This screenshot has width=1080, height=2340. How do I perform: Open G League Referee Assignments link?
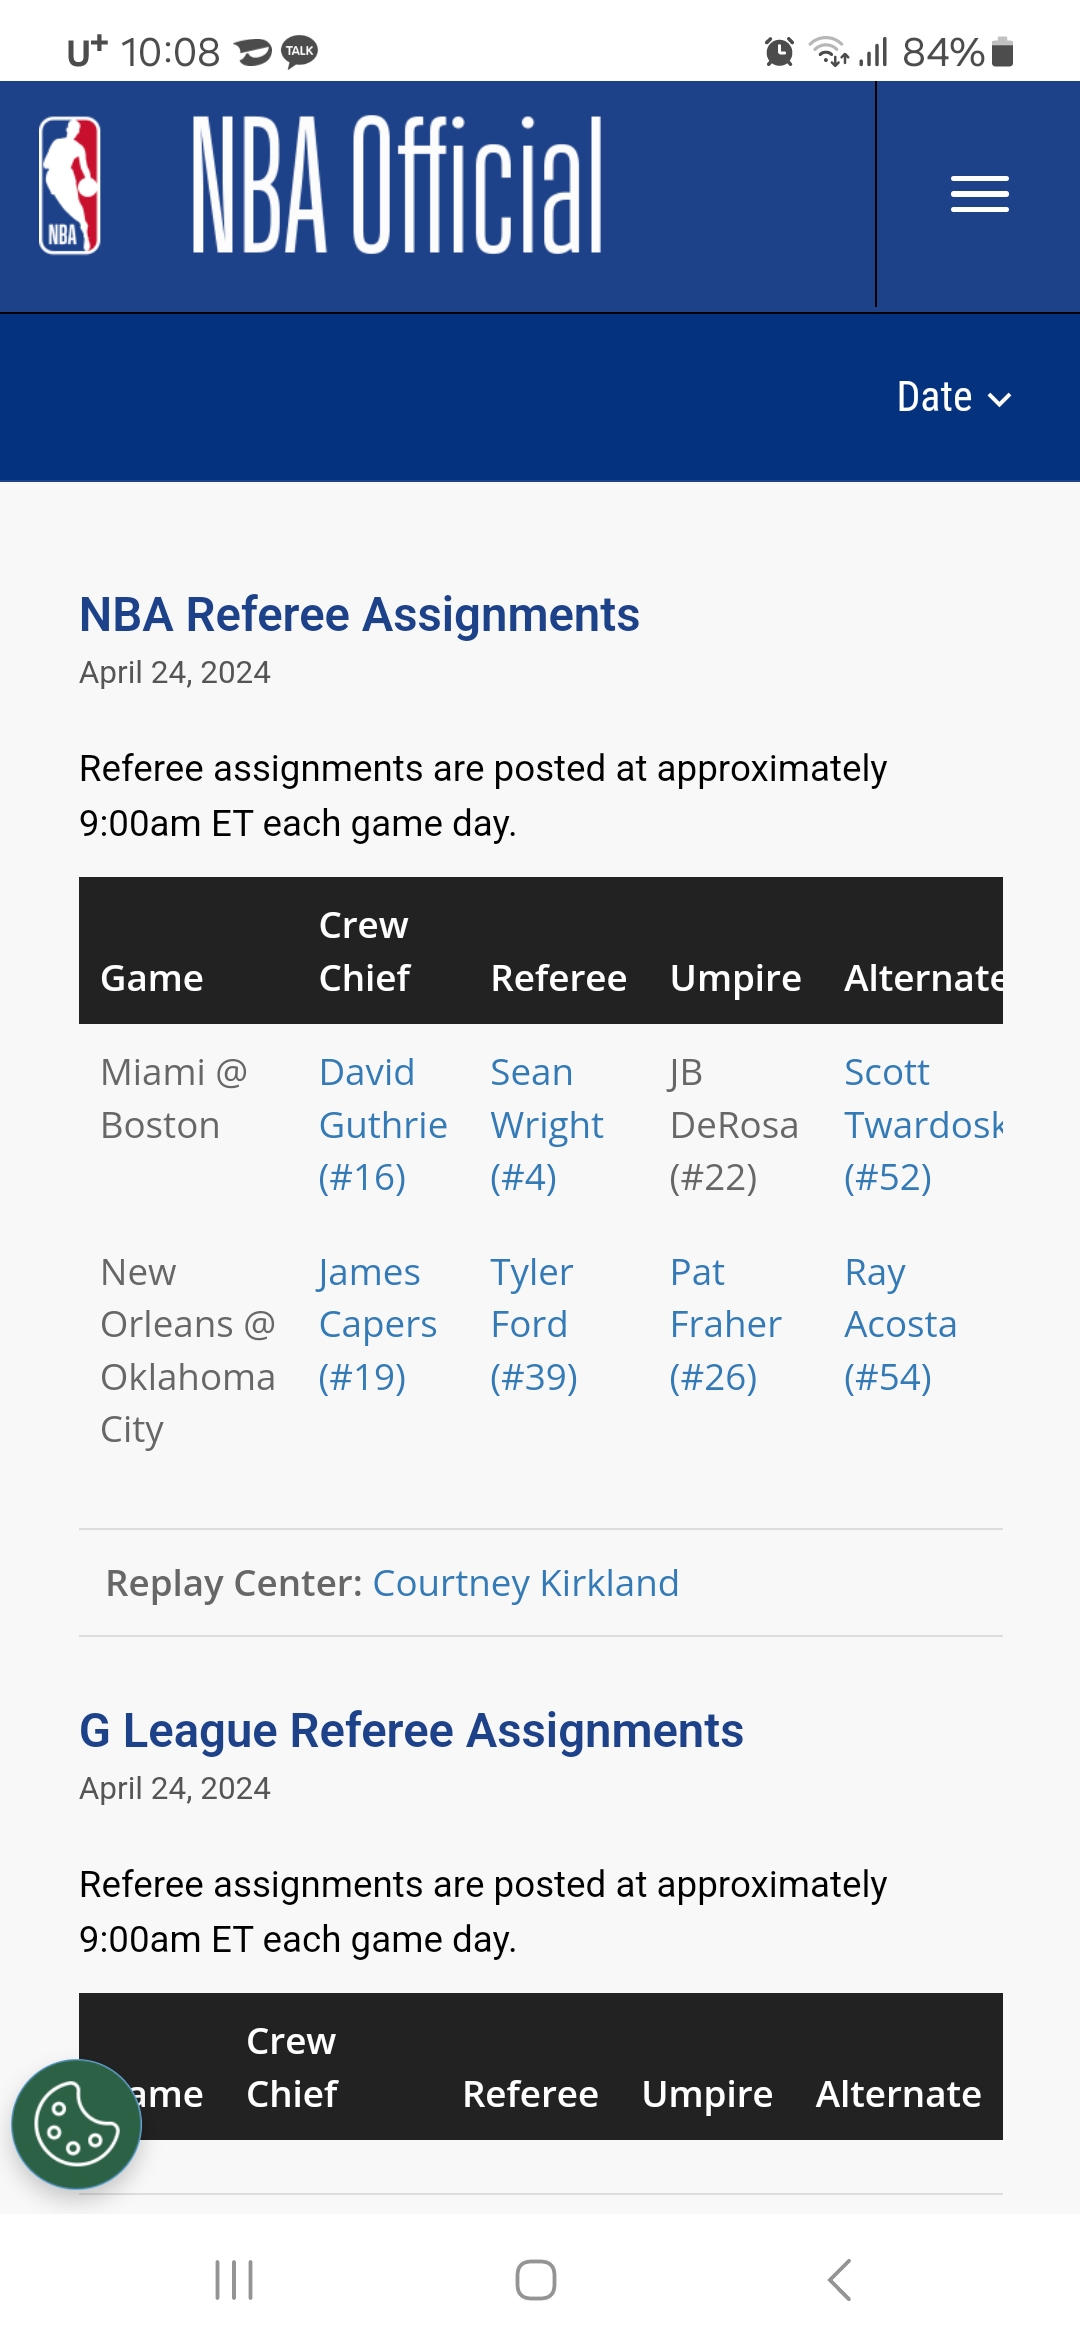point(411,1730)
